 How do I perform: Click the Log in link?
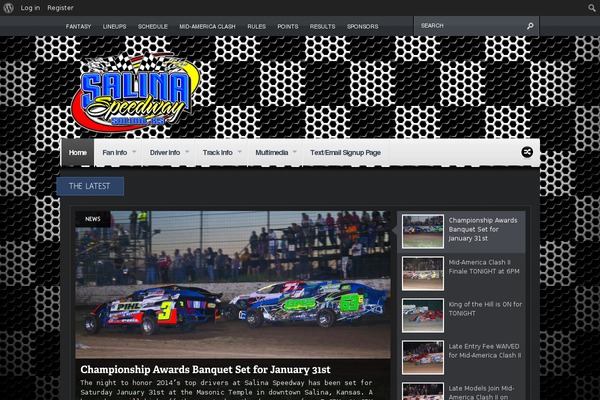point(30,8)
